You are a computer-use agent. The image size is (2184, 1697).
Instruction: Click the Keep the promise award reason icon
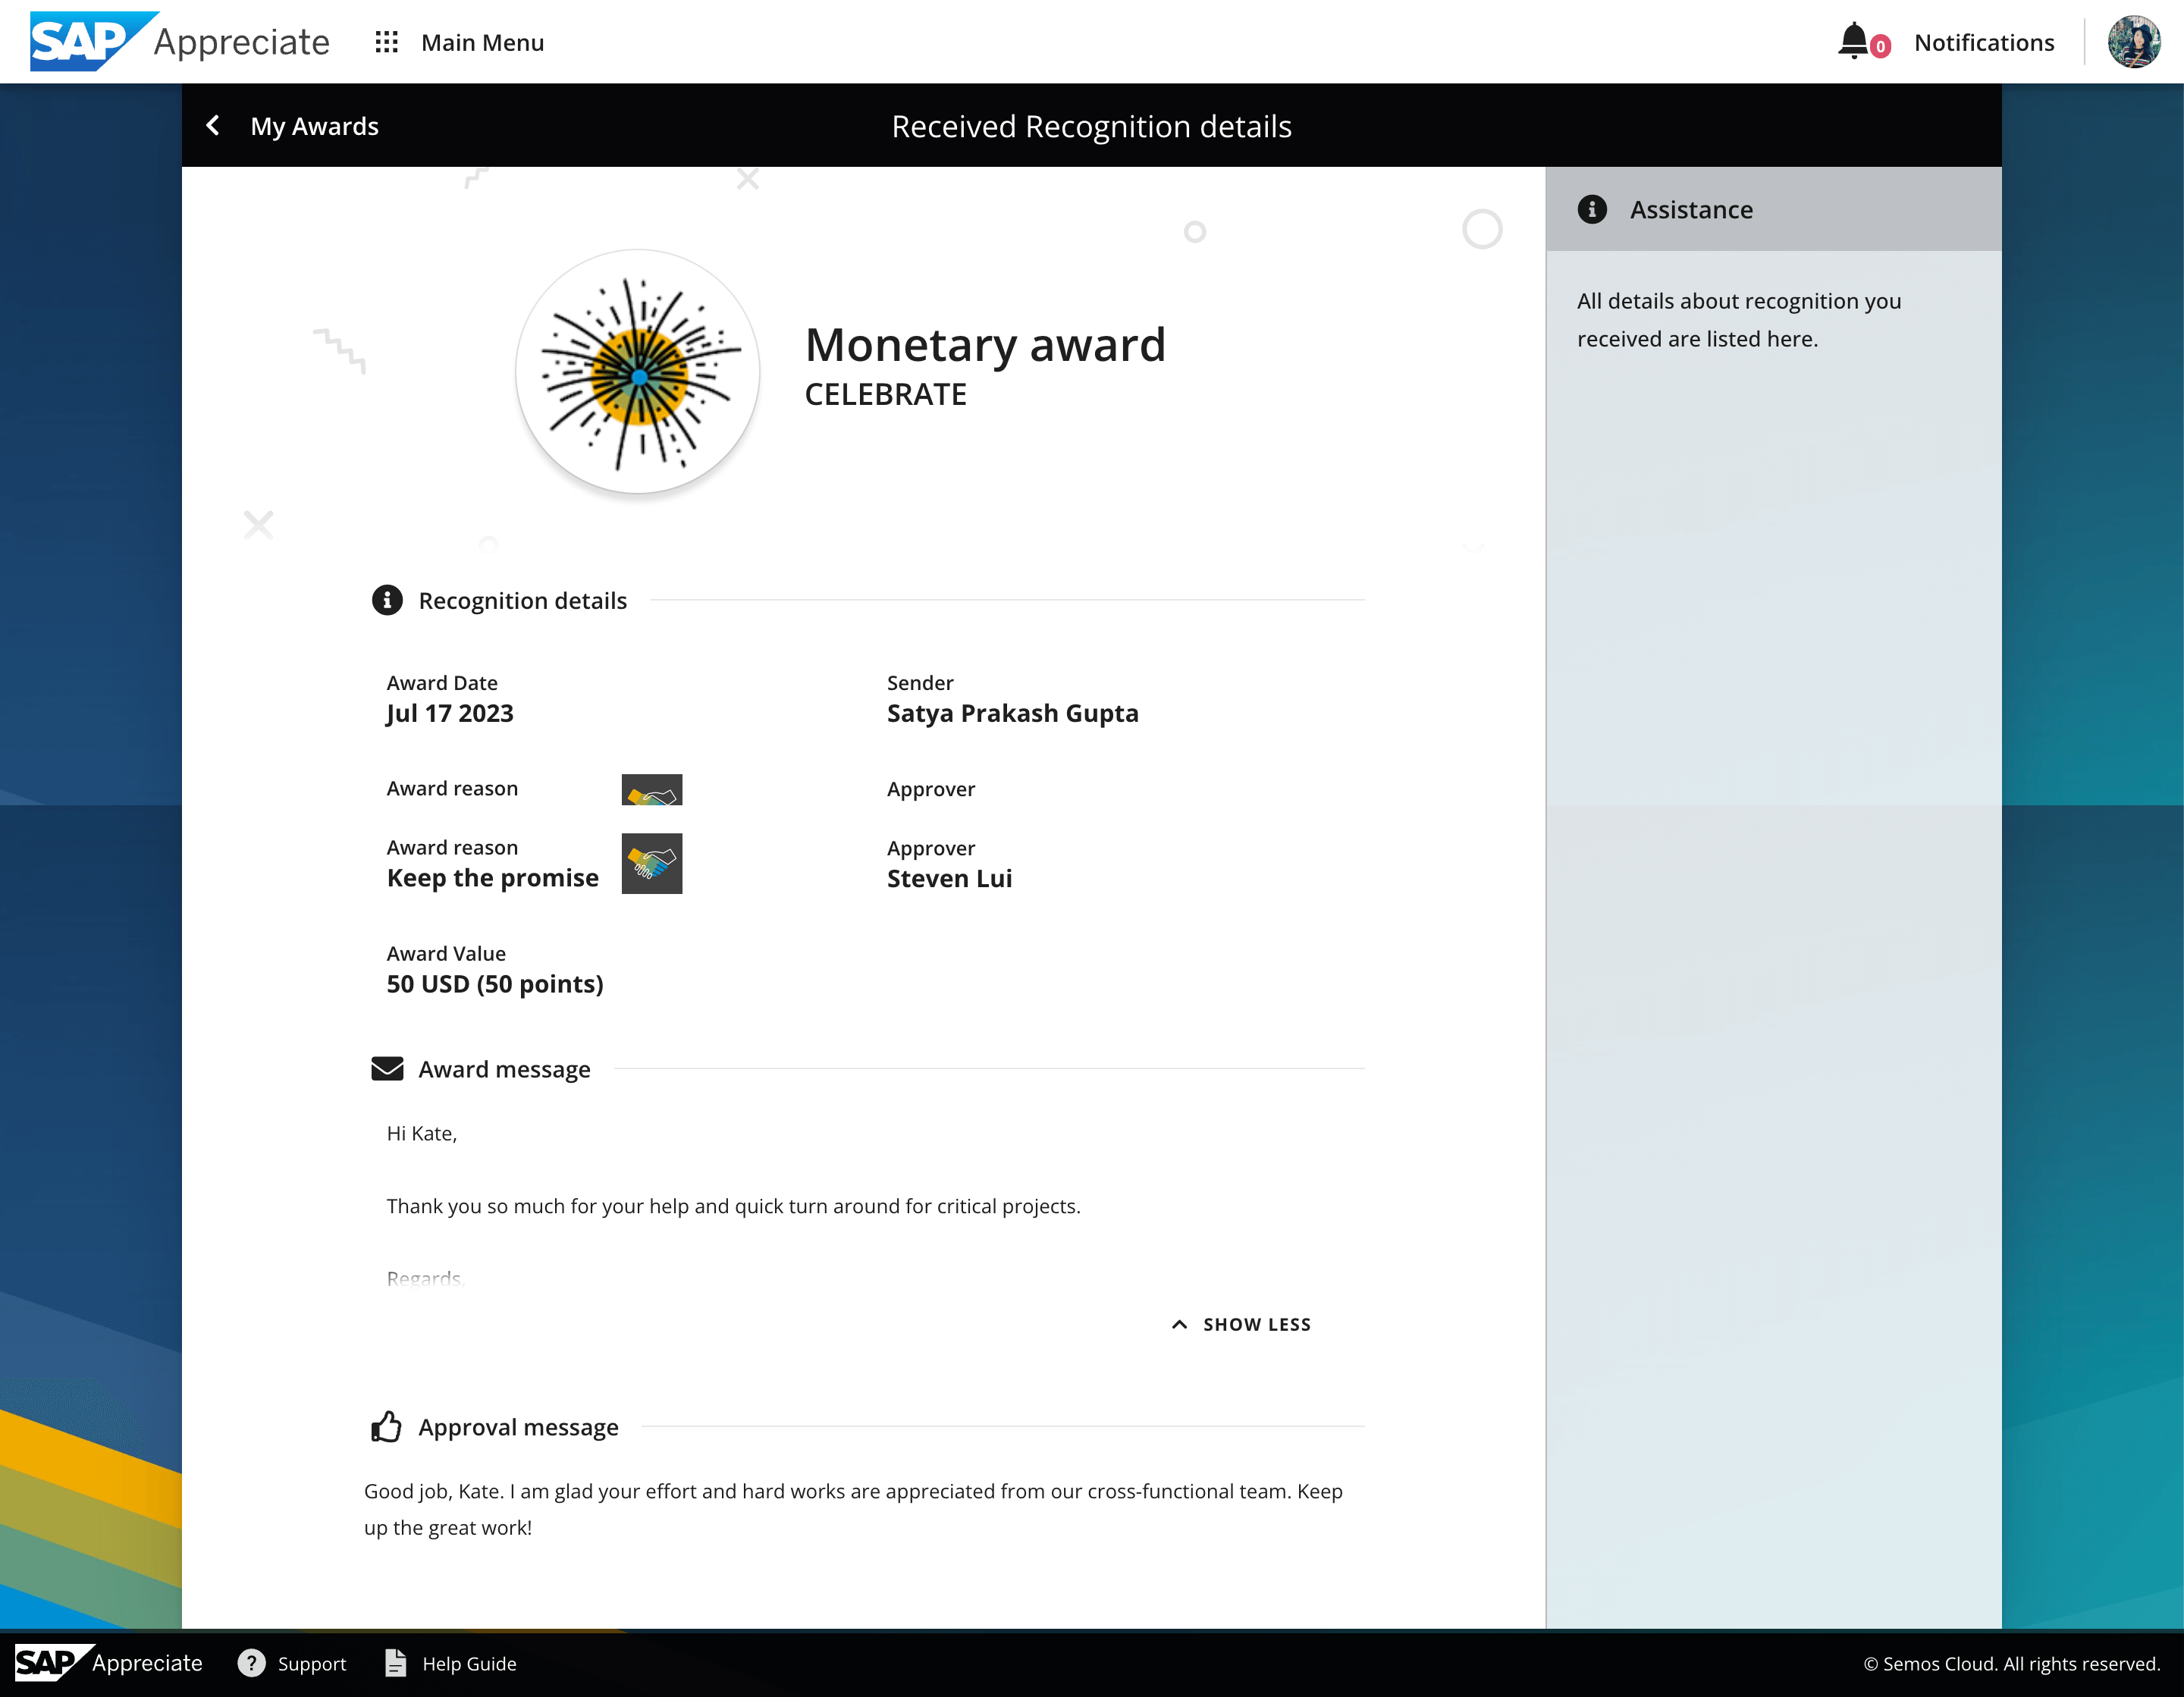pyautogui.click(x=651, y=864)
